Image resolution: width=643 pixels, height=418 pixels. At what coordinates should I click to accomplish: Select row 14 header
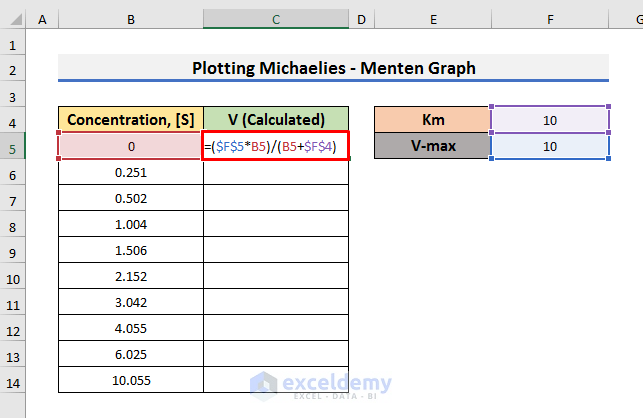coord(12,382)
